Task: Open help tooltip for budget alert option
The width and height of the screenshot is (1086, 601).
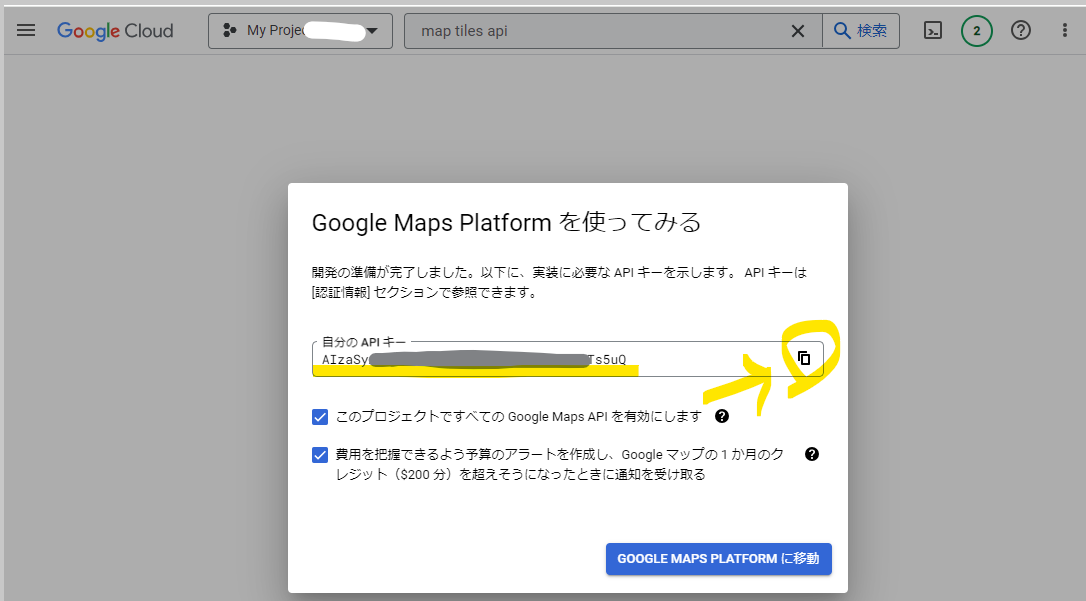Action: [812, 454]
